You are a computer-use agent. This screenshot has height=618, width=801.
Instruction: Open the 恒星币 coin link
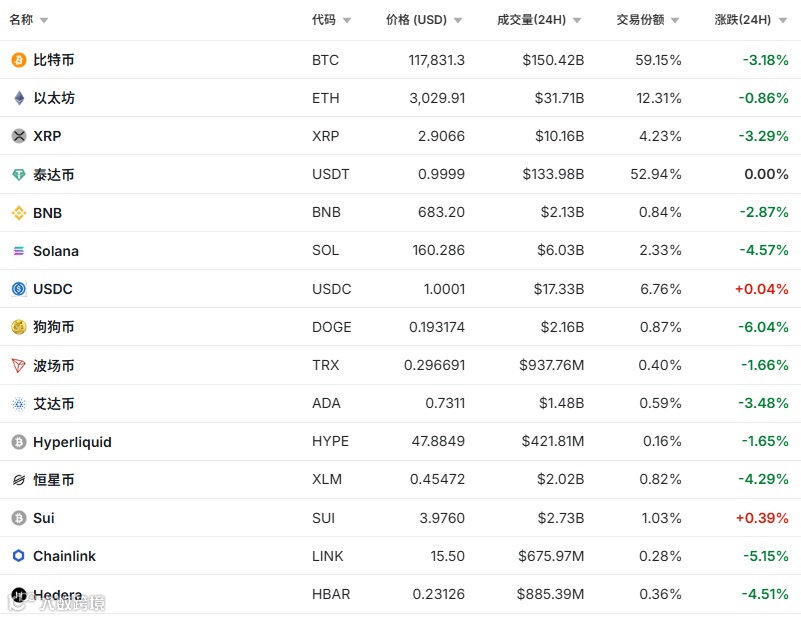click(x=53, y=480)
